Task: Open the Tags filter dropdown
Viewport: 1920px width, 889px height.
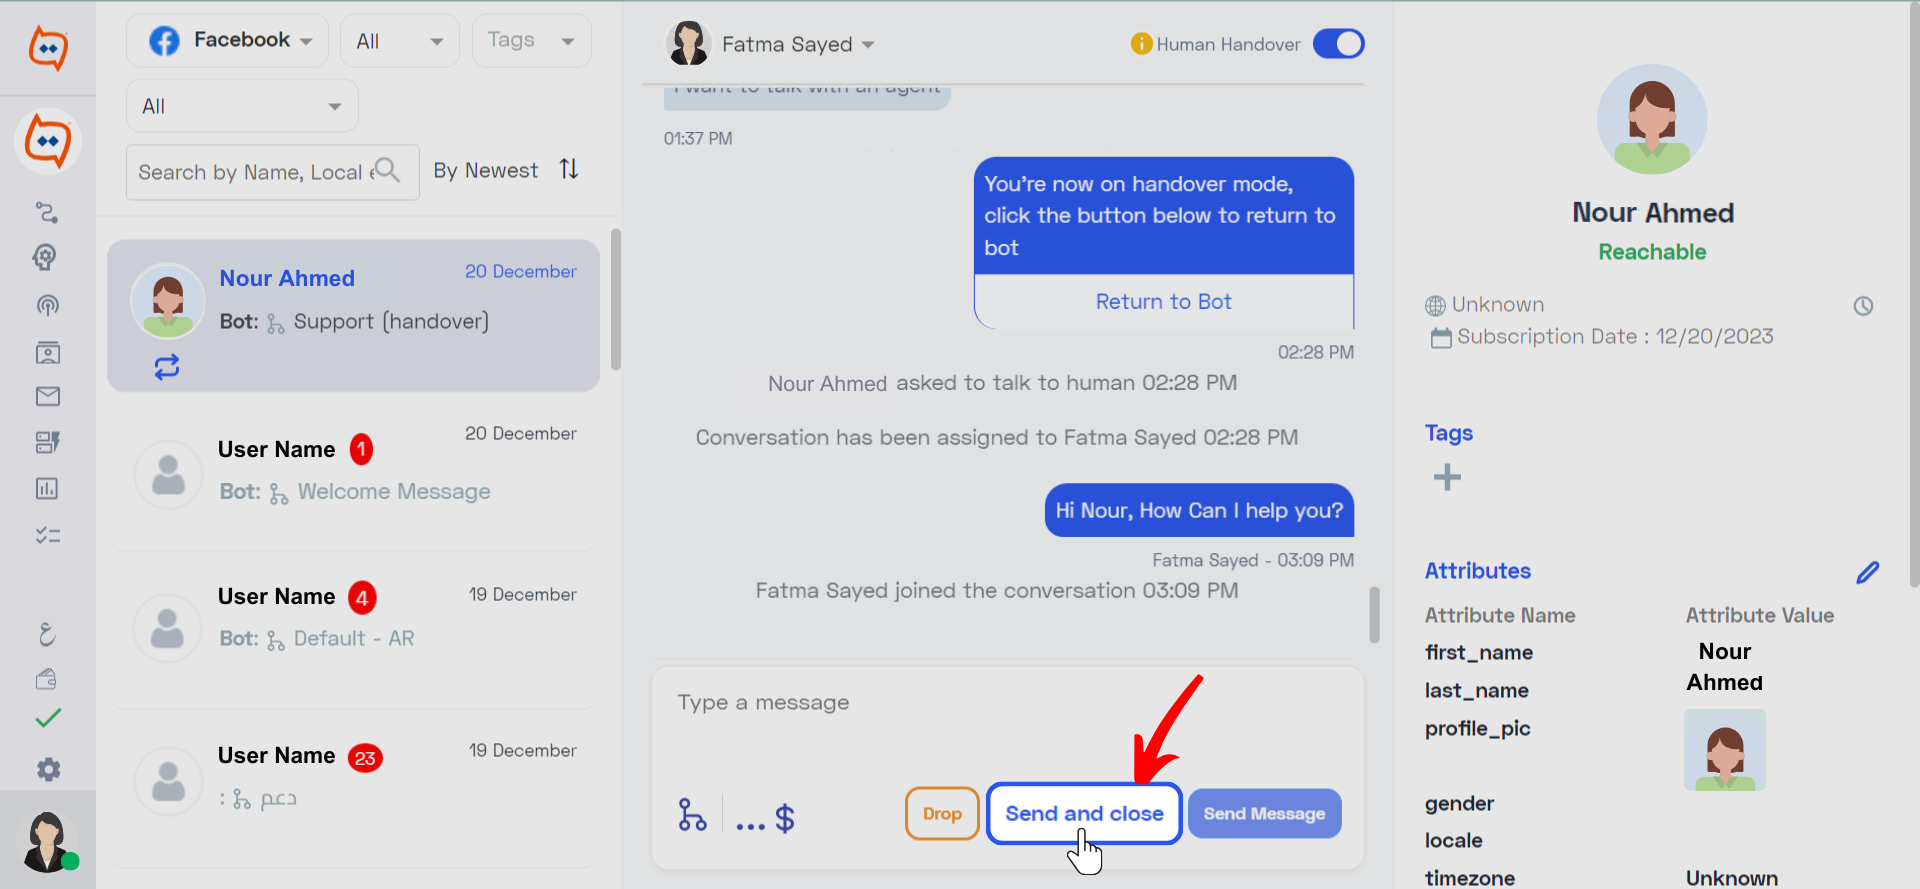Action: [531, 41]
